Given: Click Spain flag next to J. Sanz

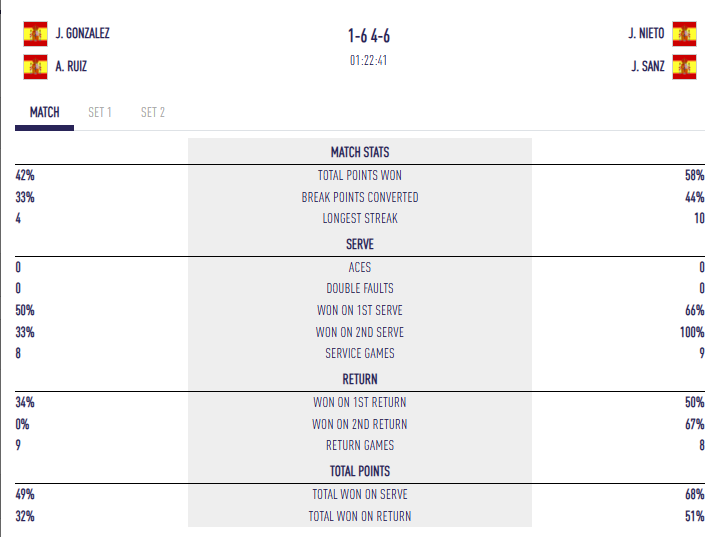Looking at the screenshot, I should point(684,68).
